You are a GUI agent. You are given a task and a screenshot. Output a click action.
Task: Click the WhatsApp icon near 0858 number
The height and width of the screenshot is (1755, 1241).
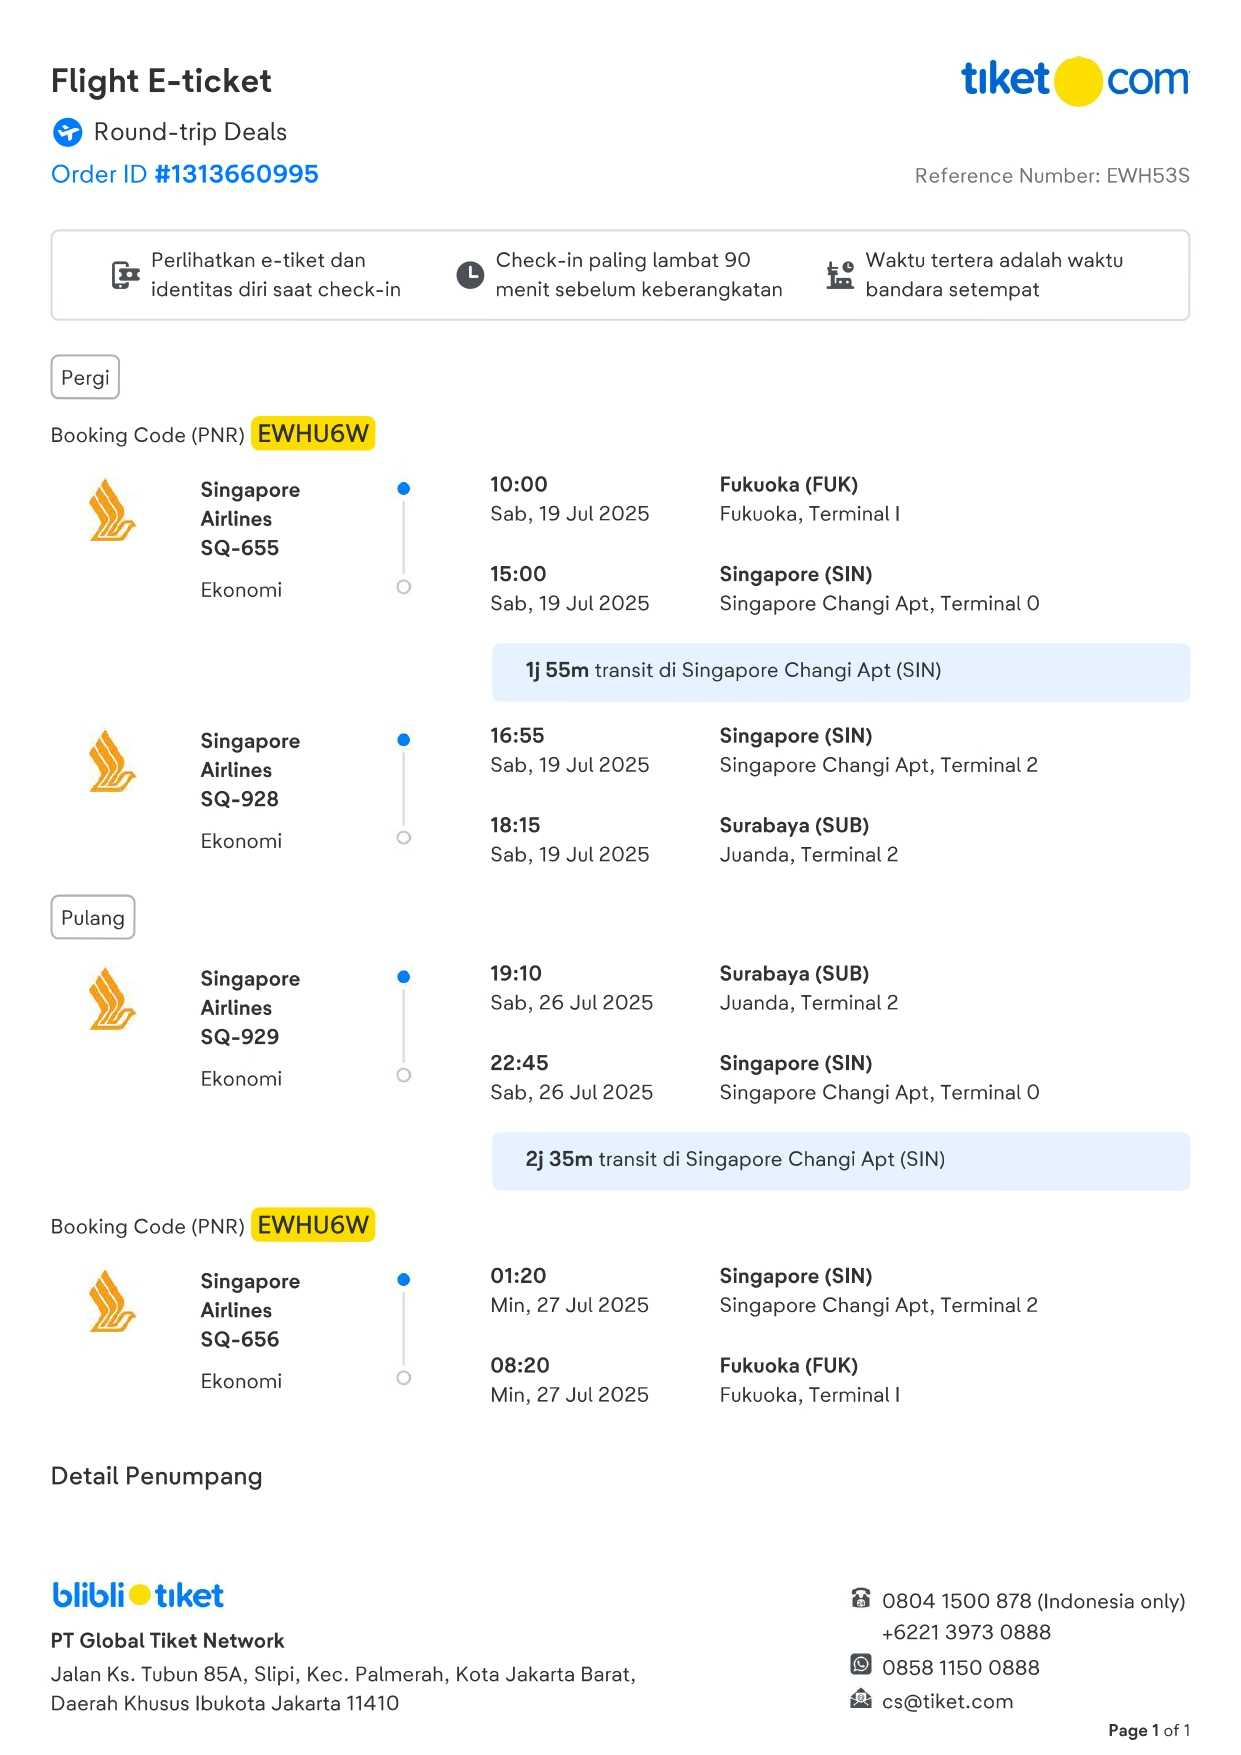click(860, 1664)
